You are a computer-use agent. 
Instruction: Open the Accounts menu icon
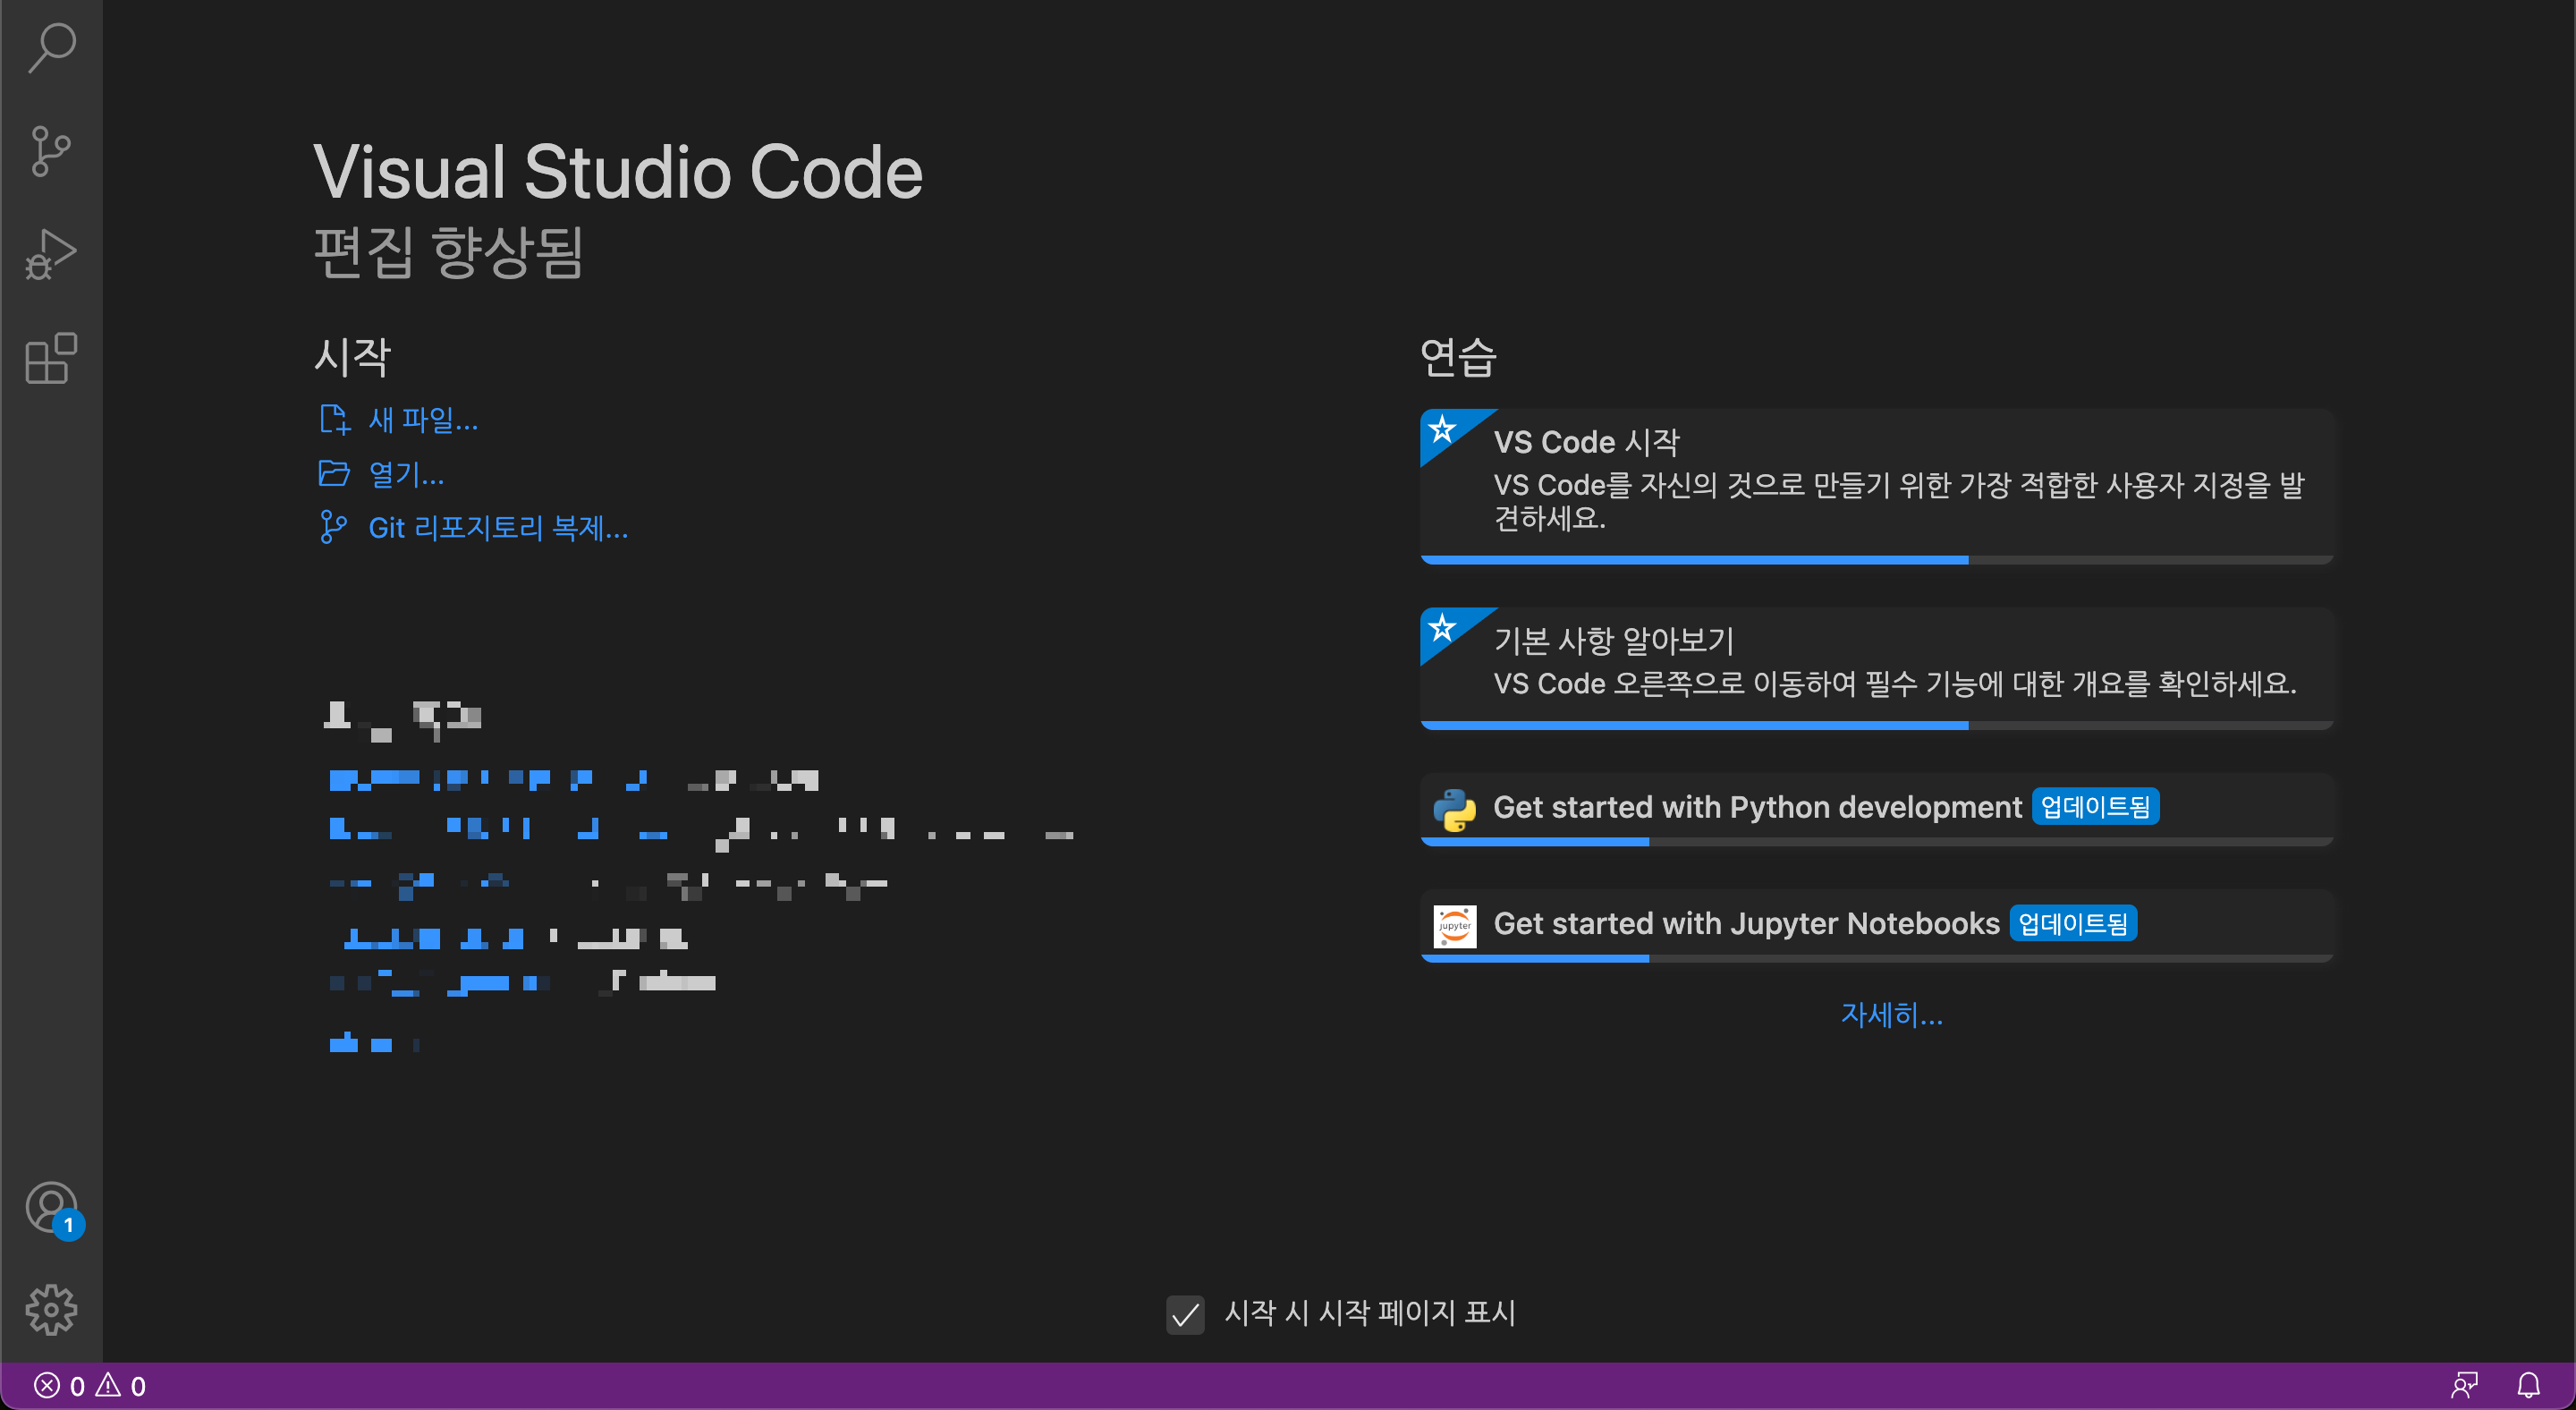coord(51,1207)
